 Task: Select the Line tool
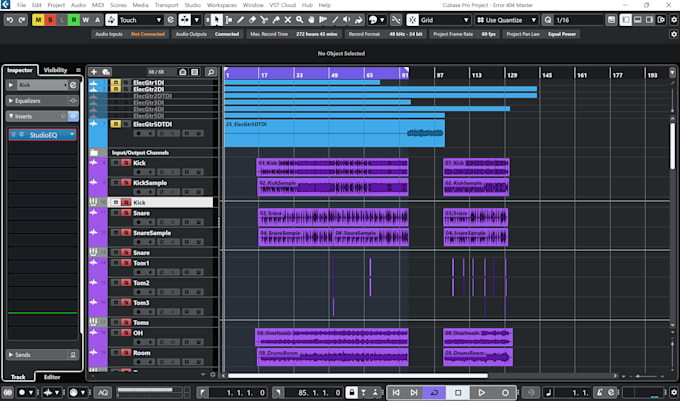coord(335,20)
